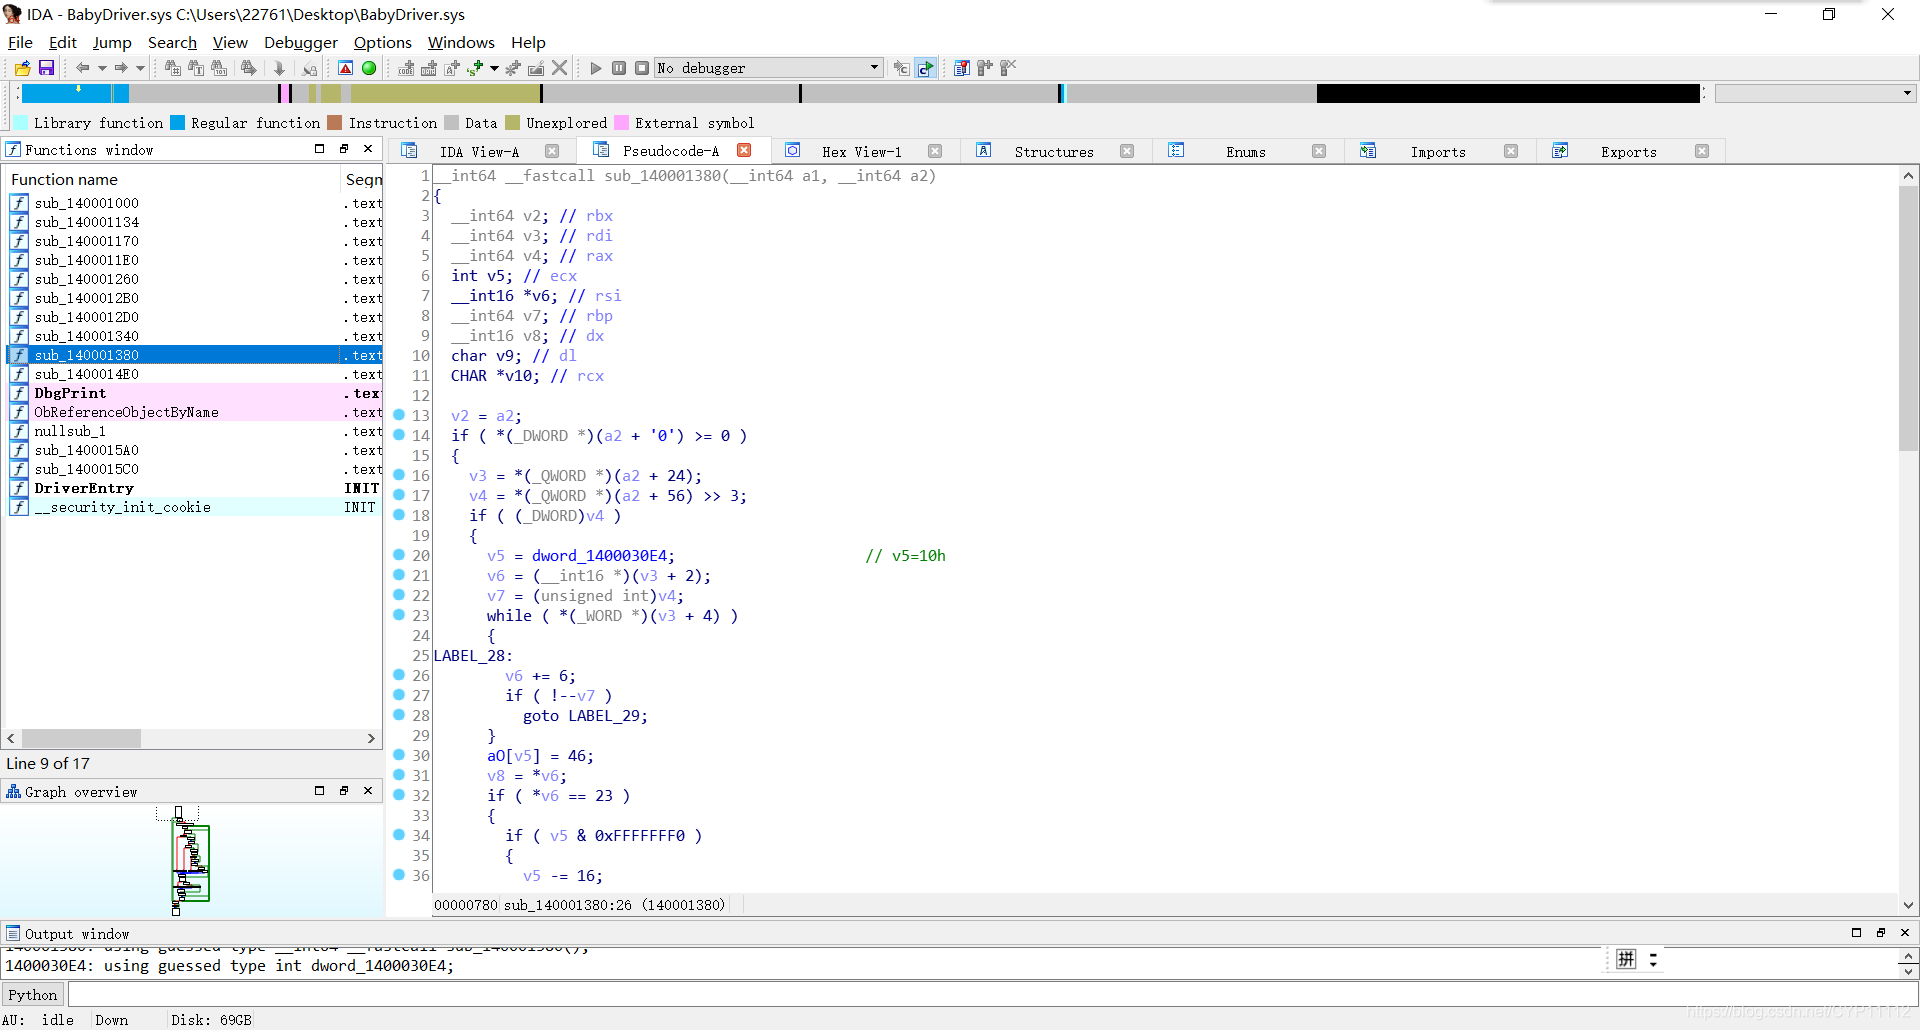Click the green circle status icon
The width and height of the screenshot is (1920, 1030).
(369, 68)
